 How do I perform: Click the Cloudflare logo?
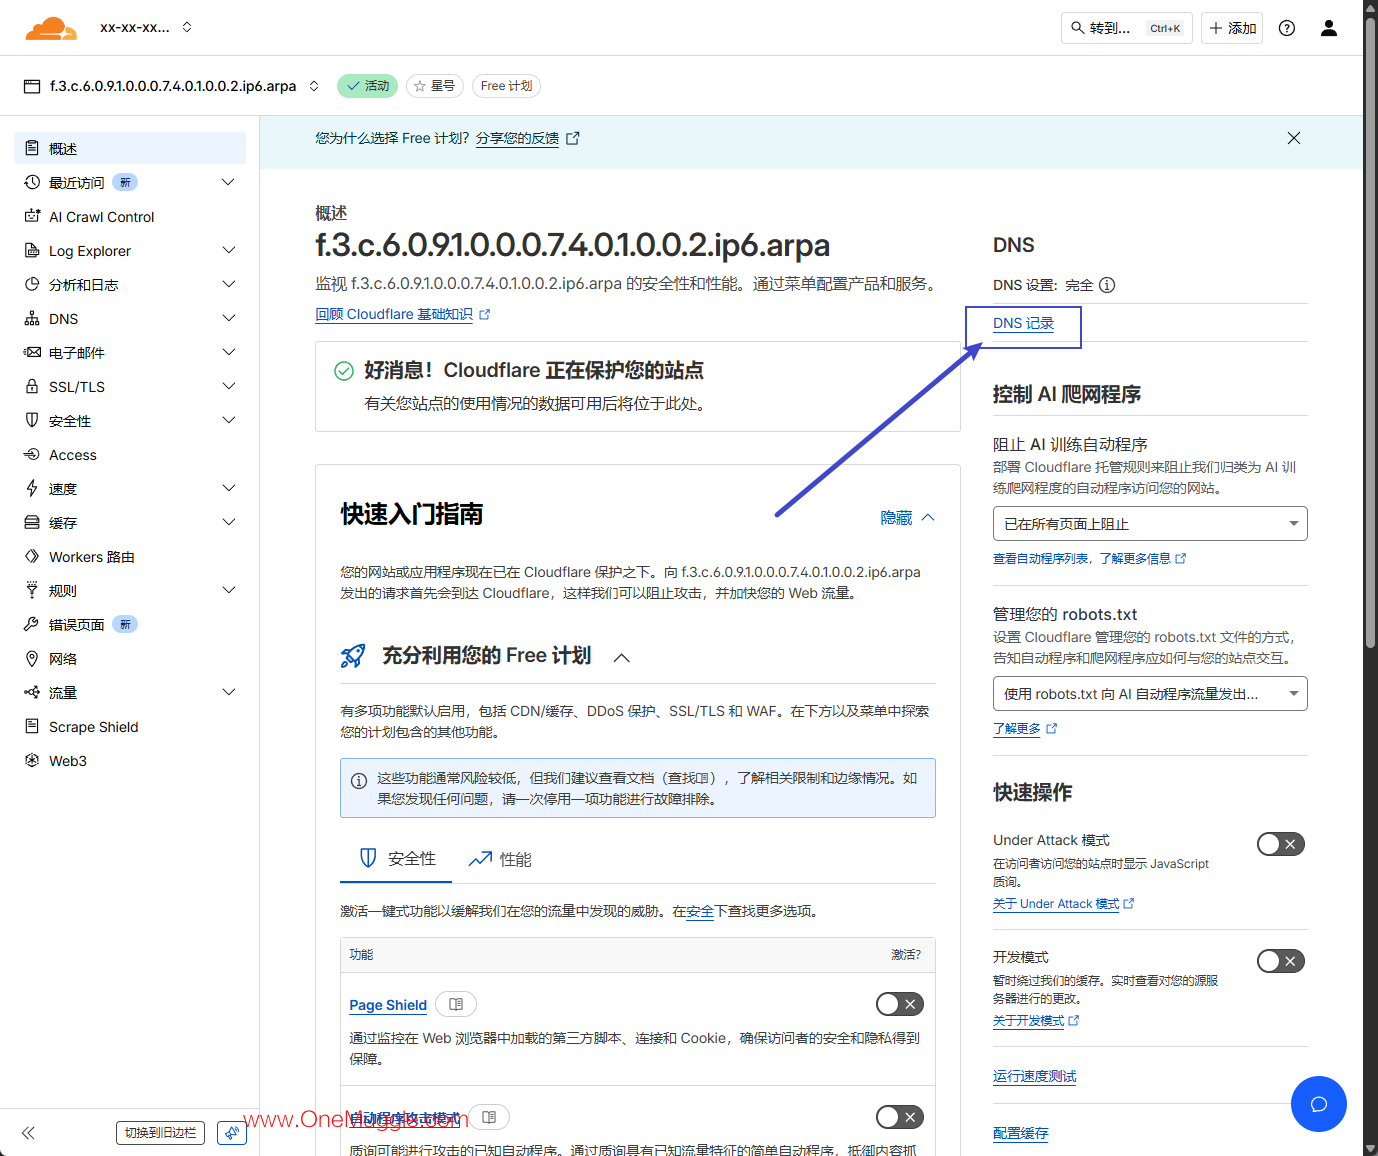pos(51,28)
